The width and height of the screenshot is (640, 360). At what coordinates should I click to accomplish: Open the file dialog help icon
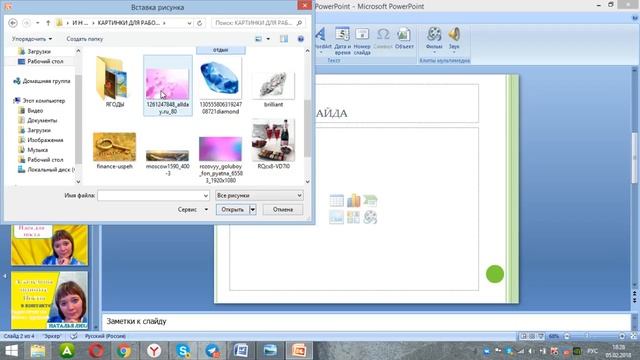tap(301, 39)
